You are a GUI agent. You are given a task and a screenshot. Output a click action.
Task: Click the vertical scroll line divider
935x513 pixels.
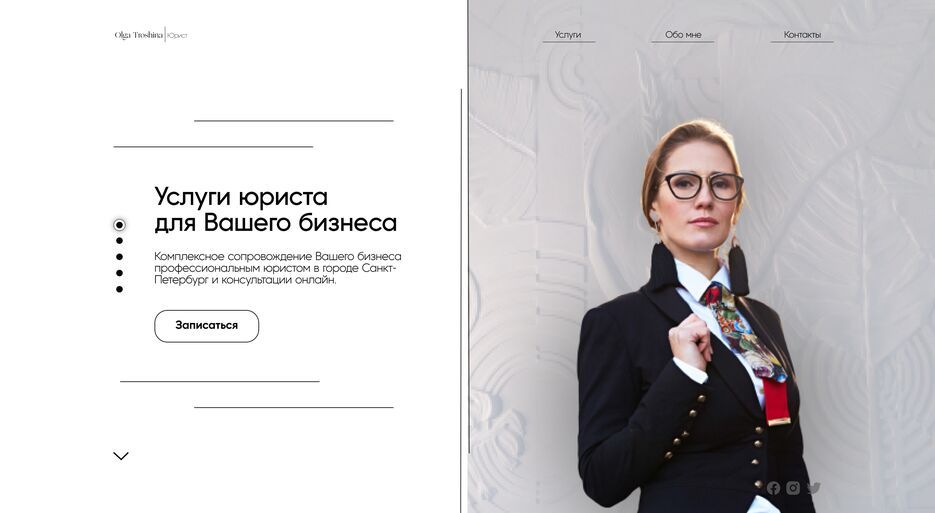click(461, 301)
